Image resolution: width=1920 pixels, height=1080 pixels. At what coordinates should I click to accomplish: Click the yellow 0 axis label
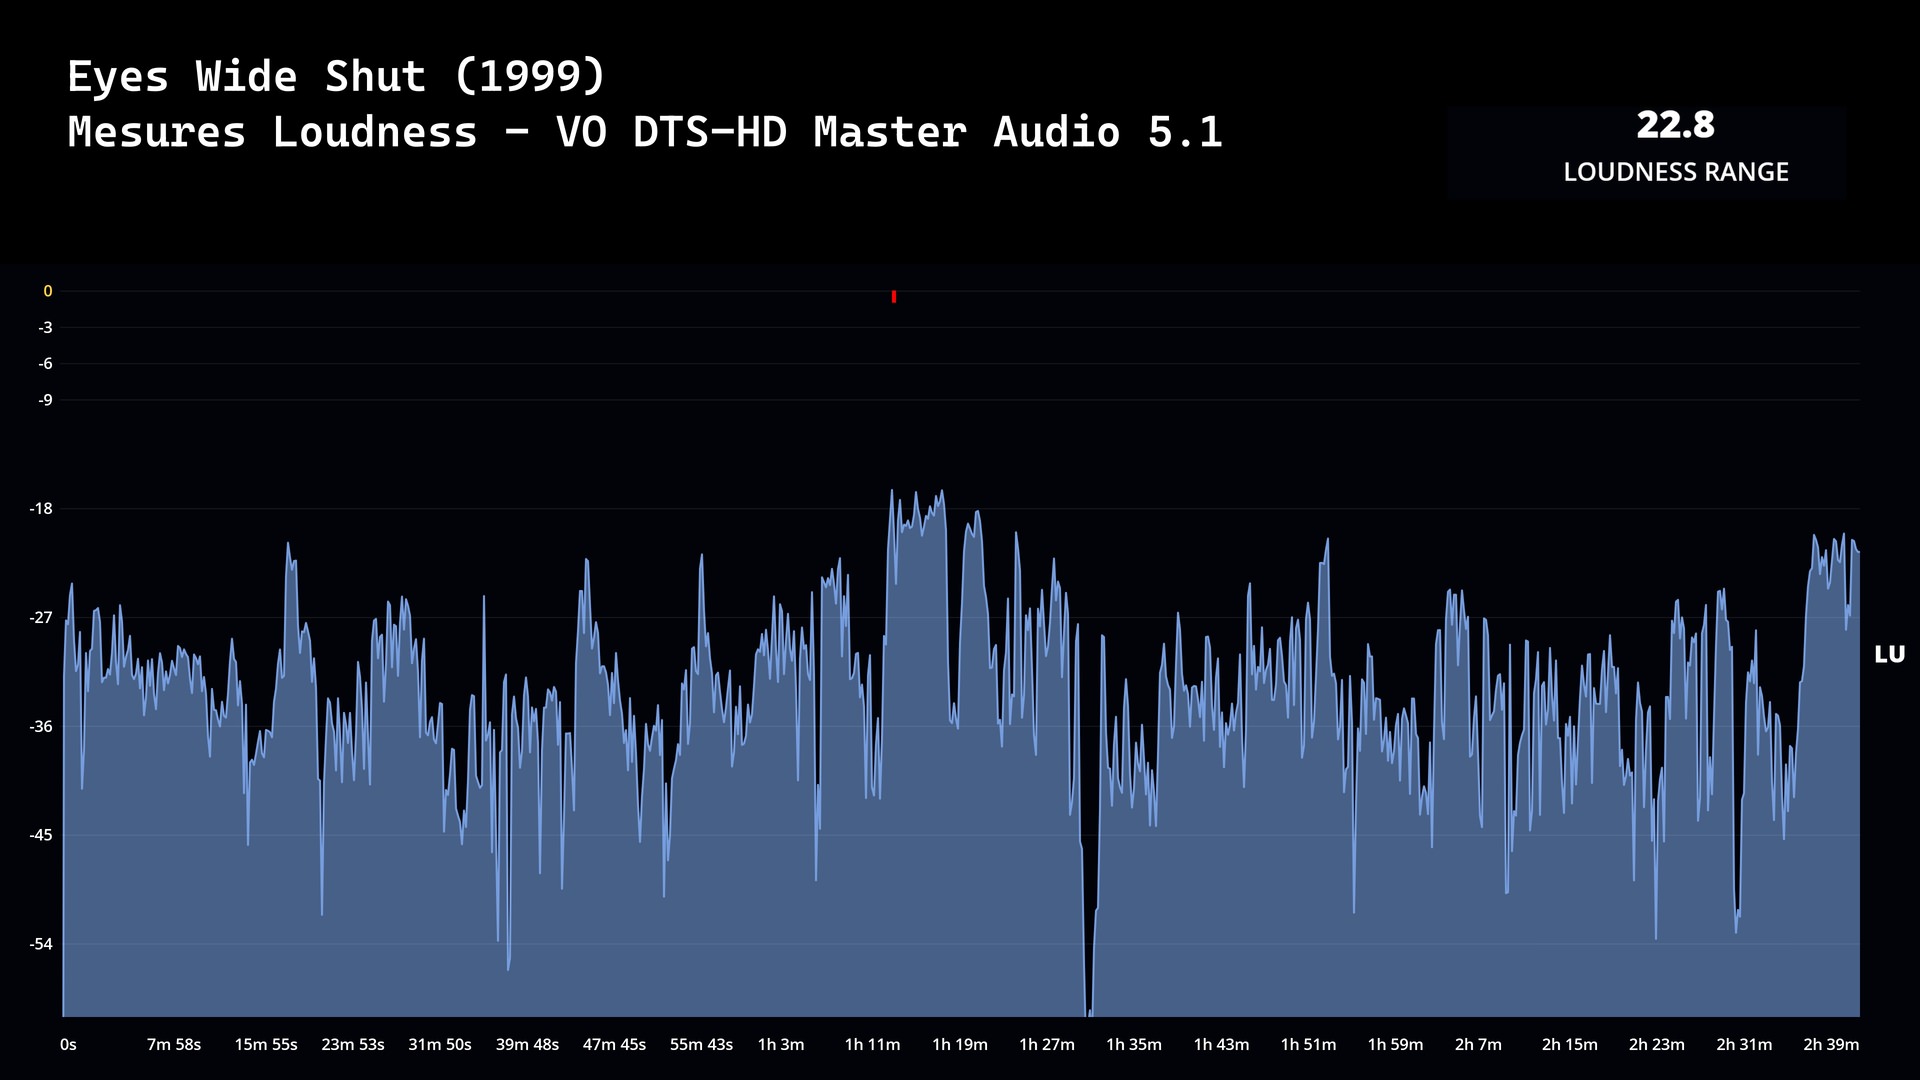point(47,291)
